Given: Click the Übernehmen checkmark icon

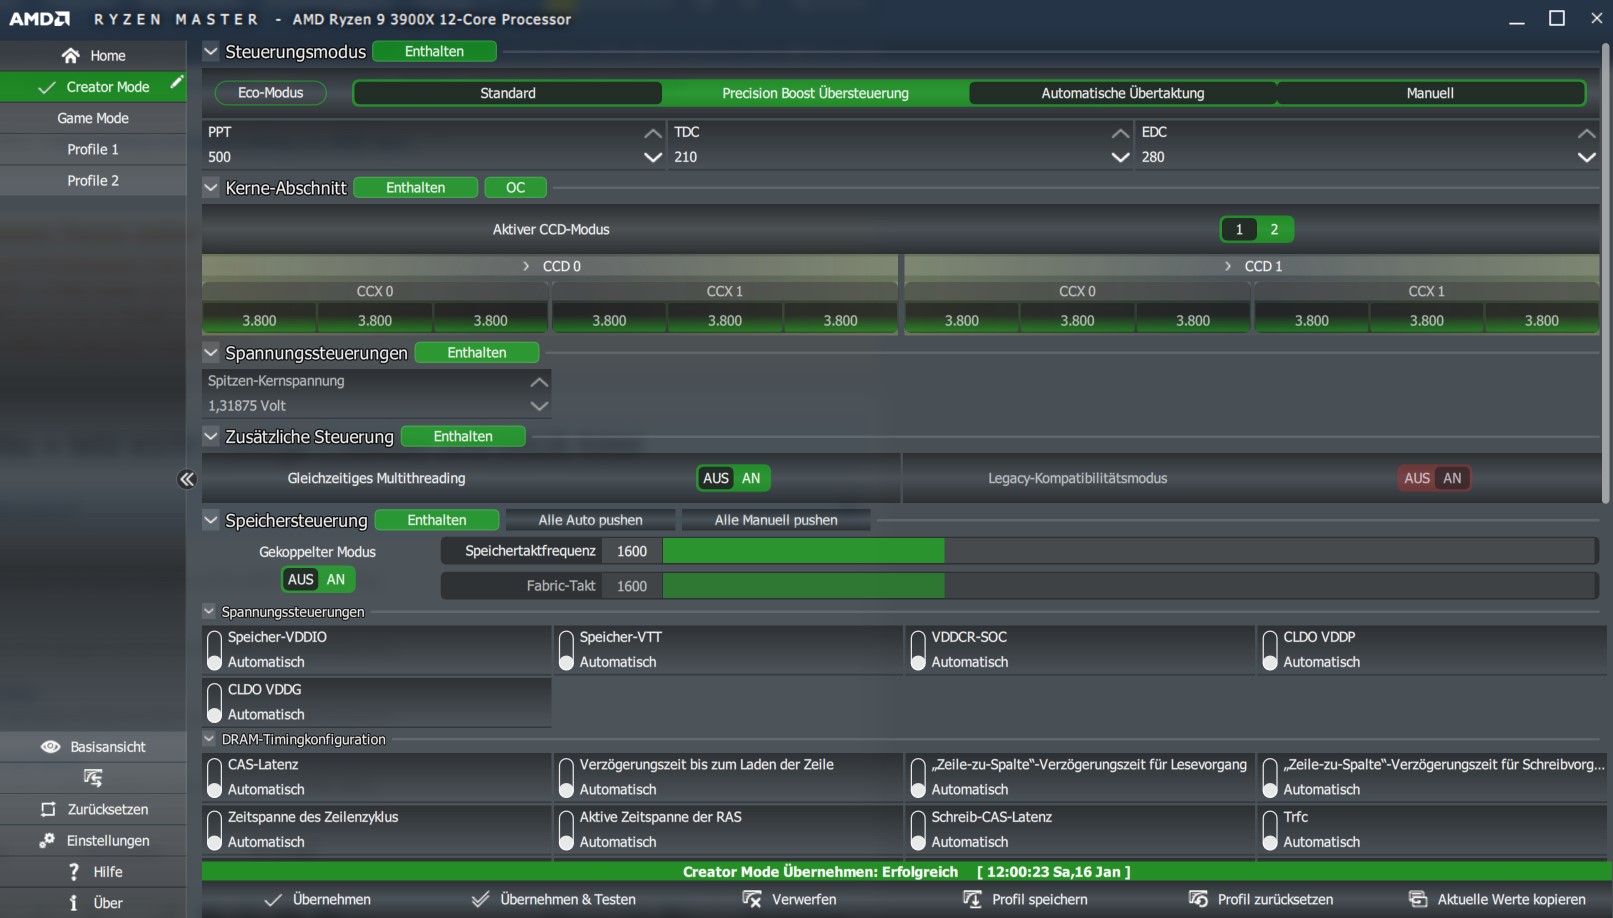Looking at the screenshot, I should tap(273, 900).
